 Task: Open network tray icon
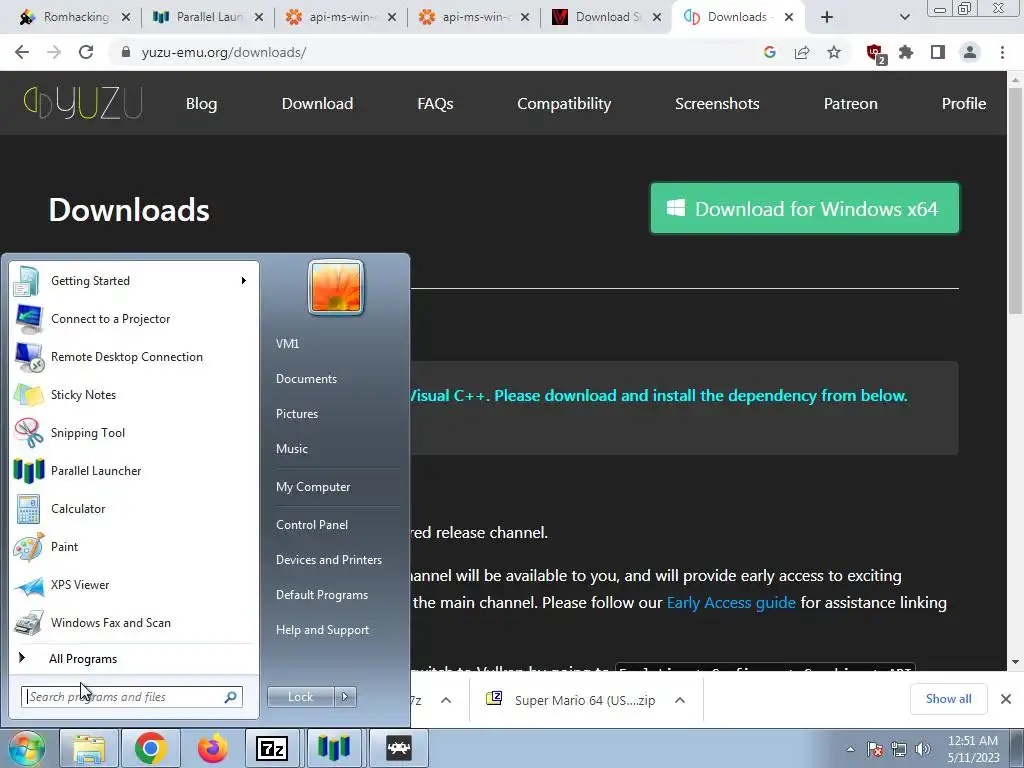pyautogui.click(x=899, y=749)
